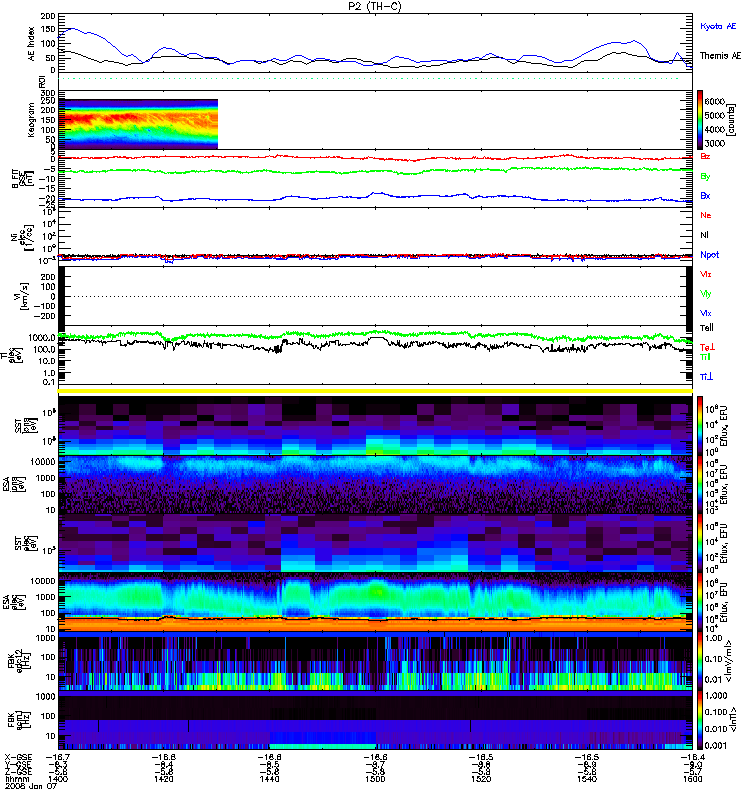The image size is (750, 800).
Task: Click the hhmm row label
Action: coord(15,779)
